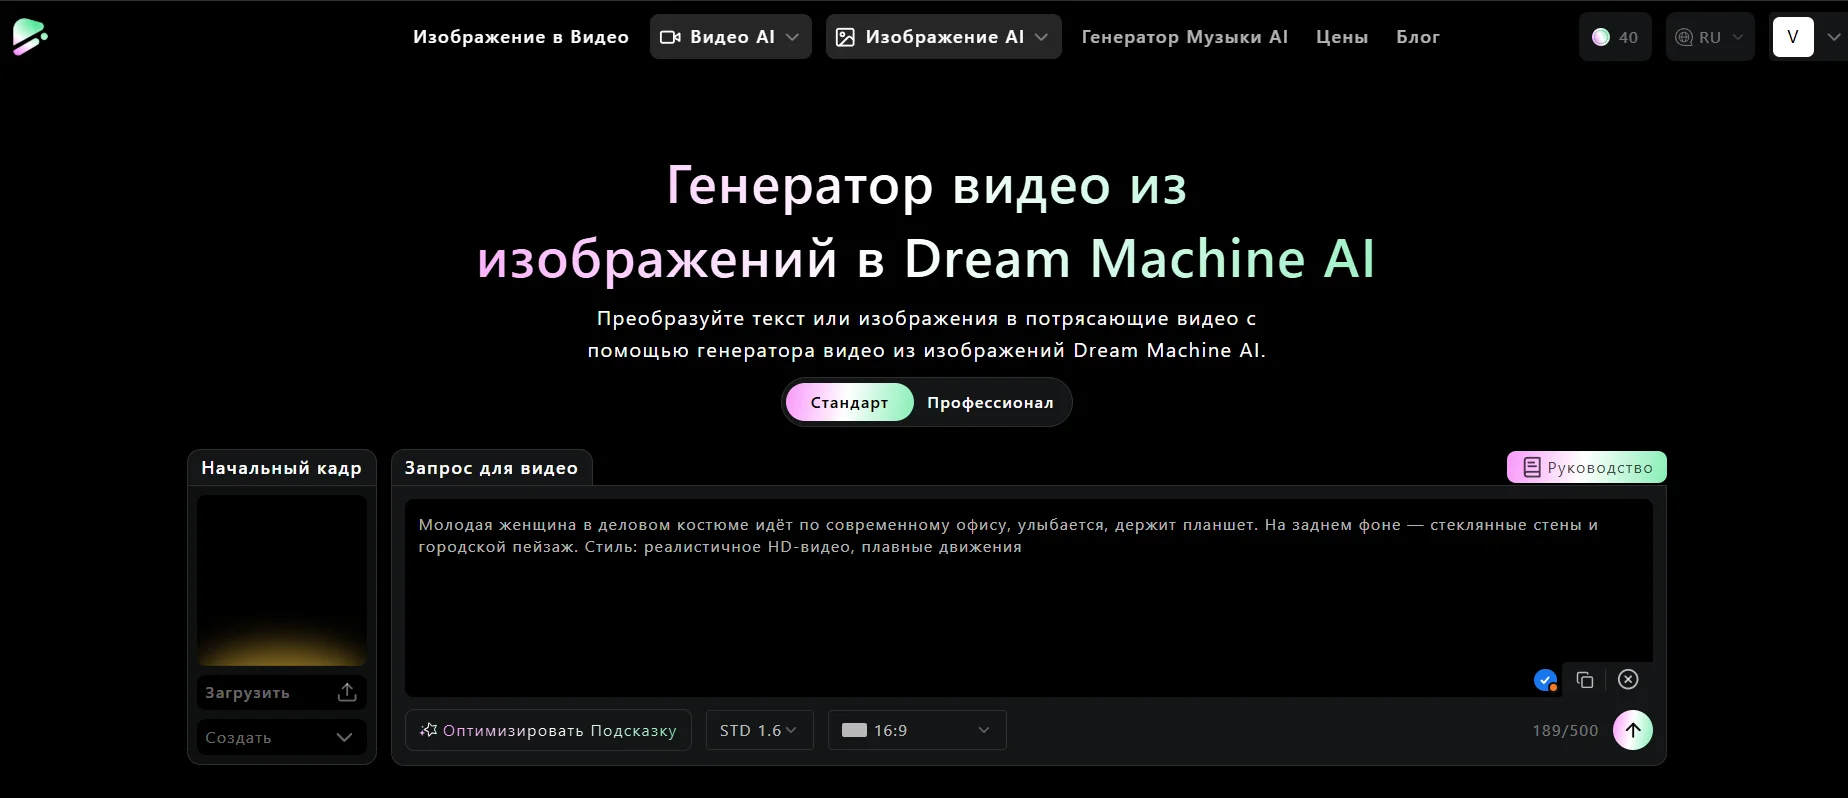Viewport: 1848px width, 798px height.
Task: Check the 40 credits balance
Action: tap(1615, 37)
